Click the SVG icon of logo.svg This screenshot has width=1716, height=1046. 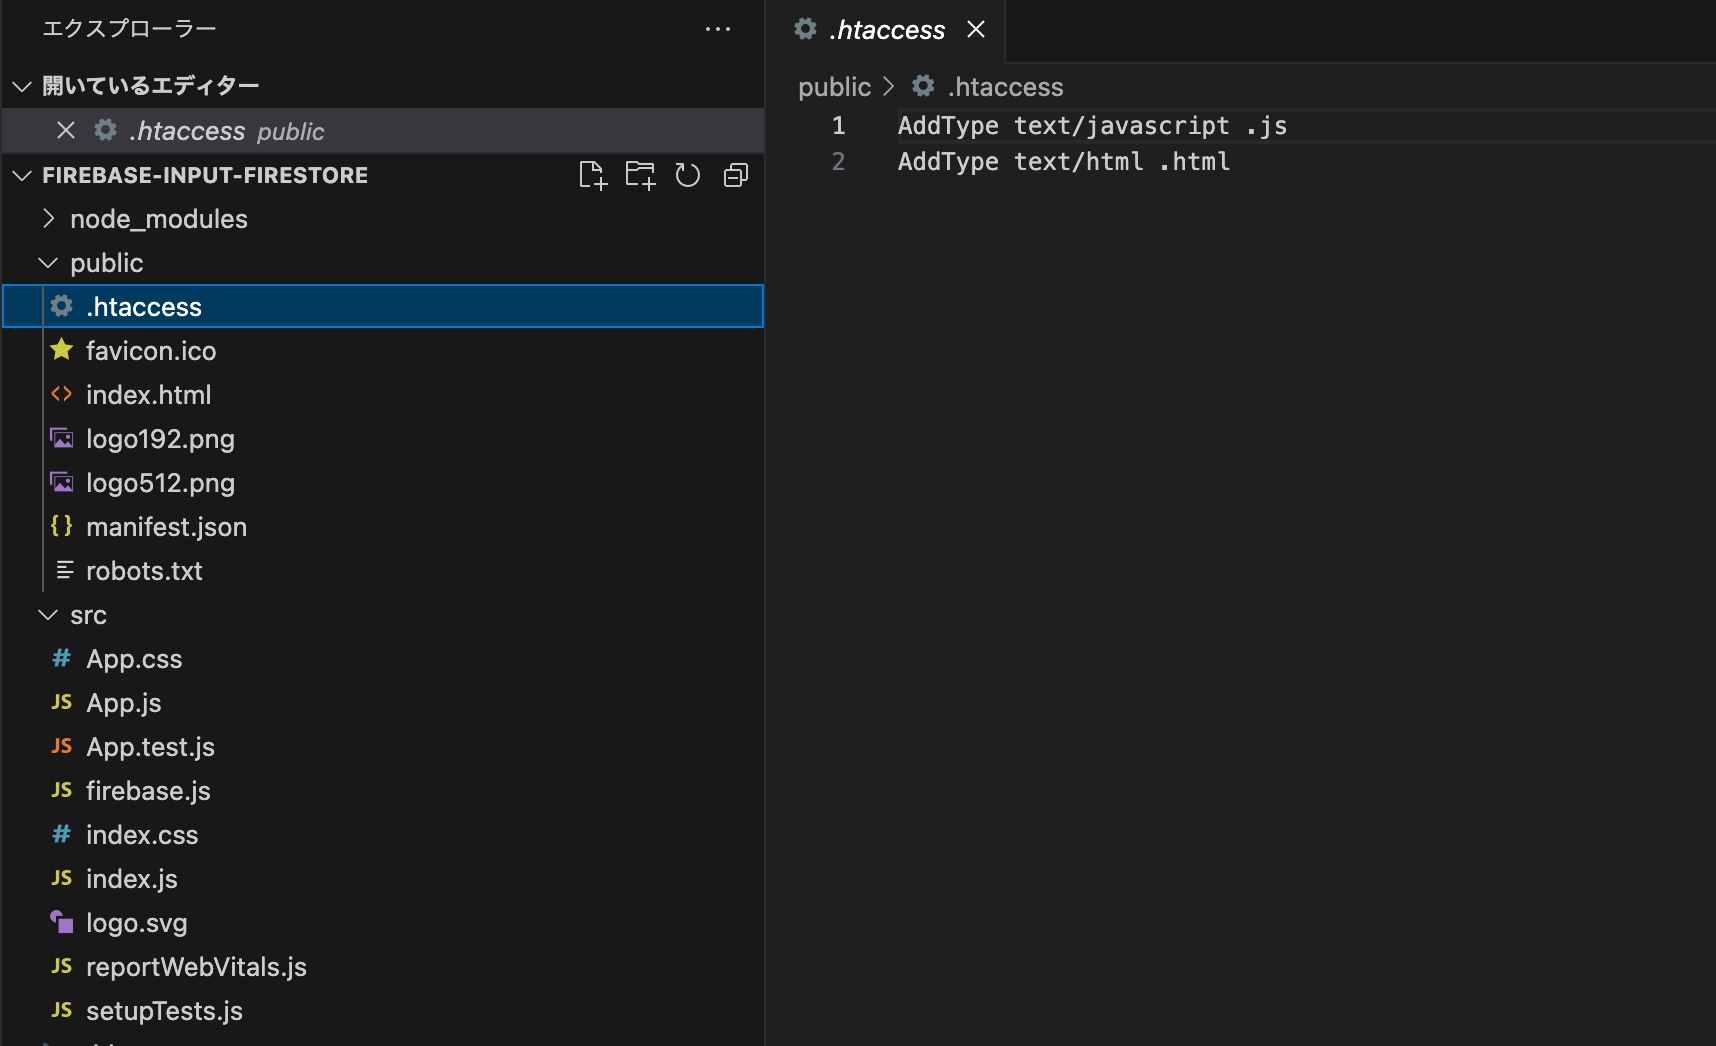click(62, 922)
